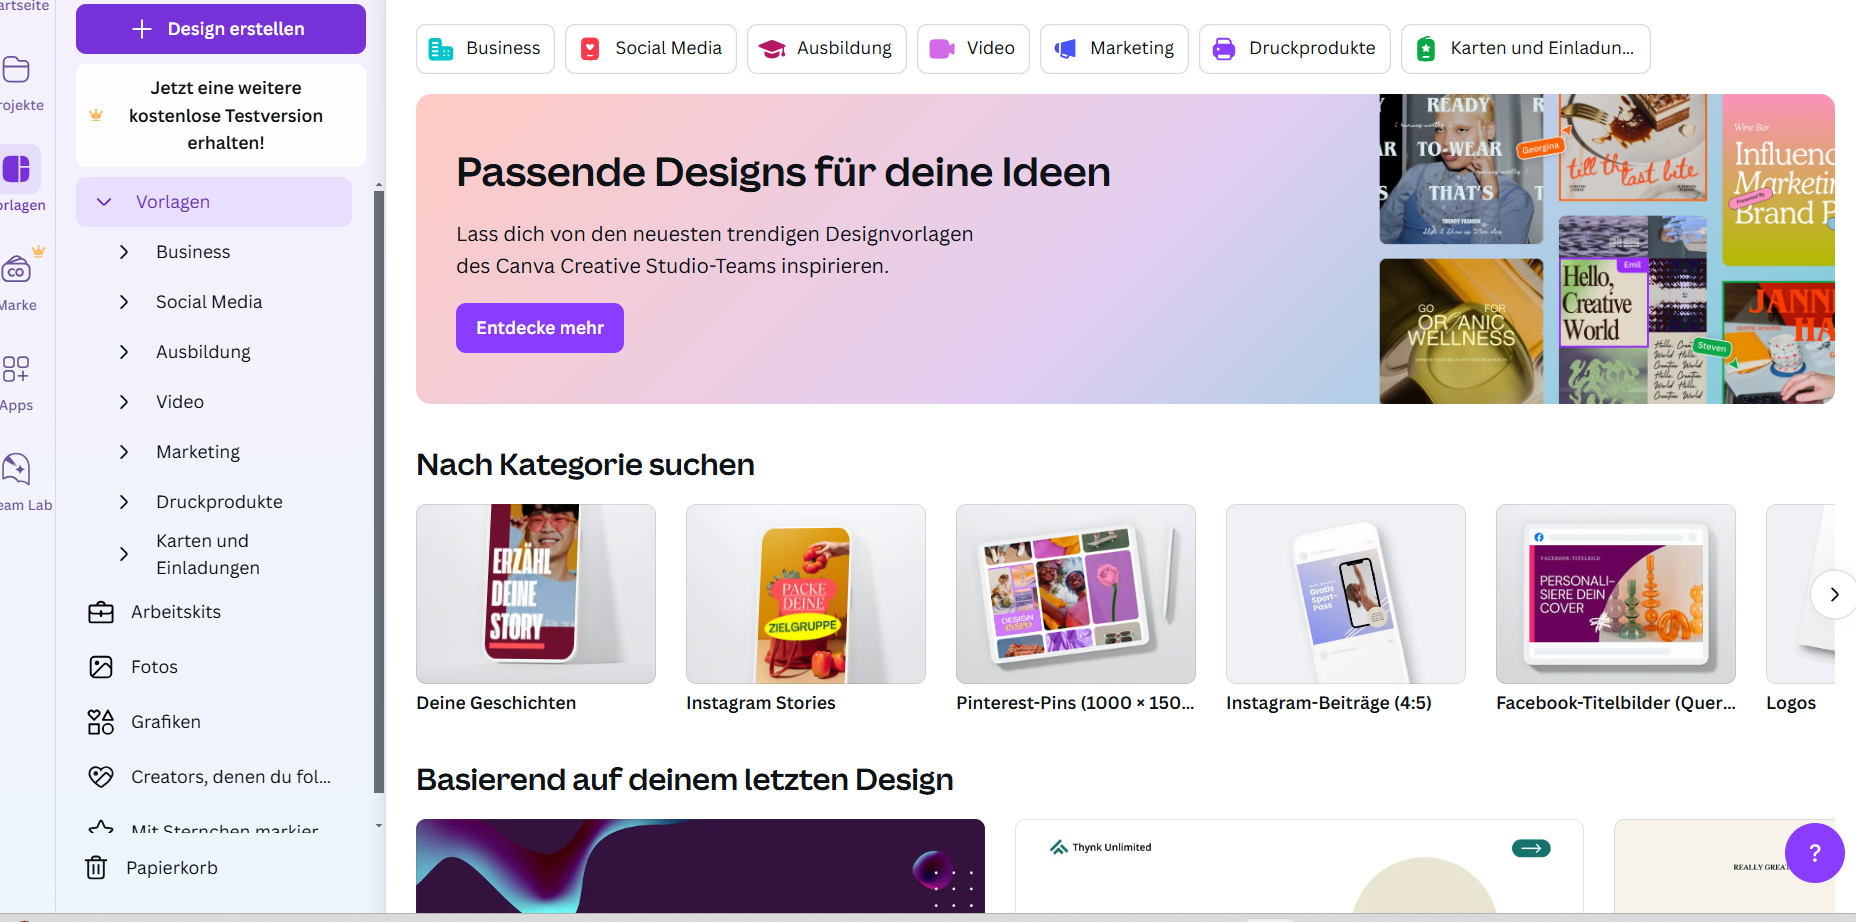This screenshot has width=1856, height=922.
Task: Select the Social Media category tab
Action: pyautogui.click(x=651, y=49)
